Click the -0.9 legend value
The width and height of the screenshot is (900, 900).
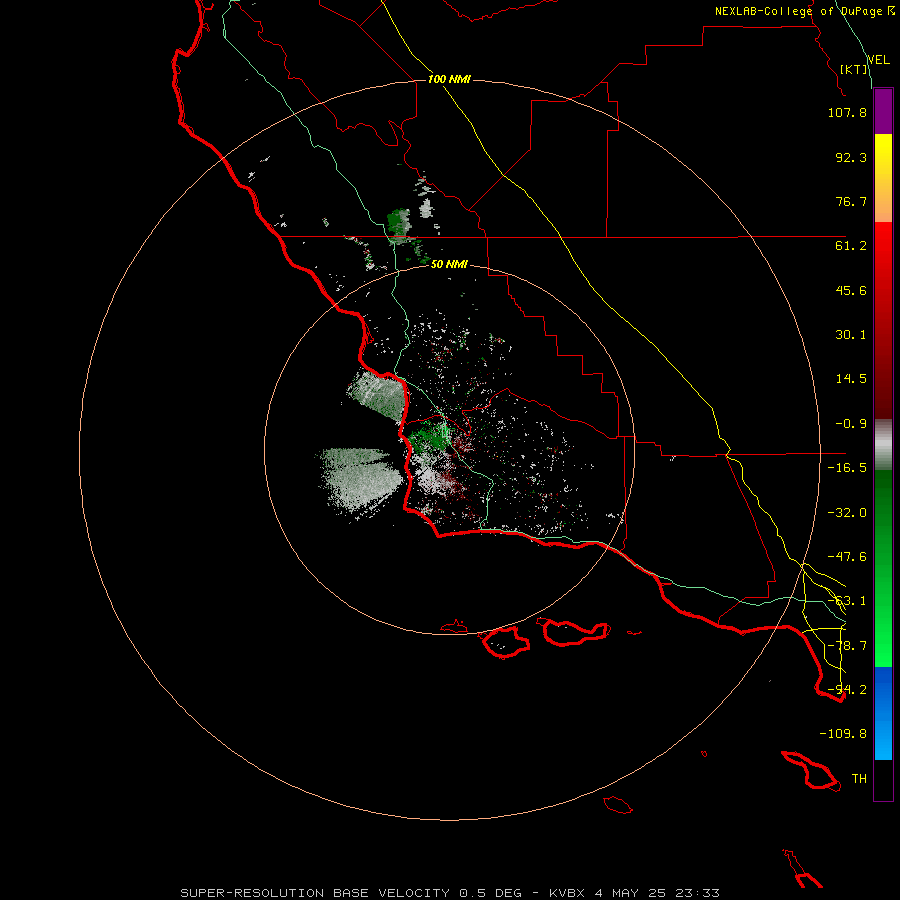point(851,424)
